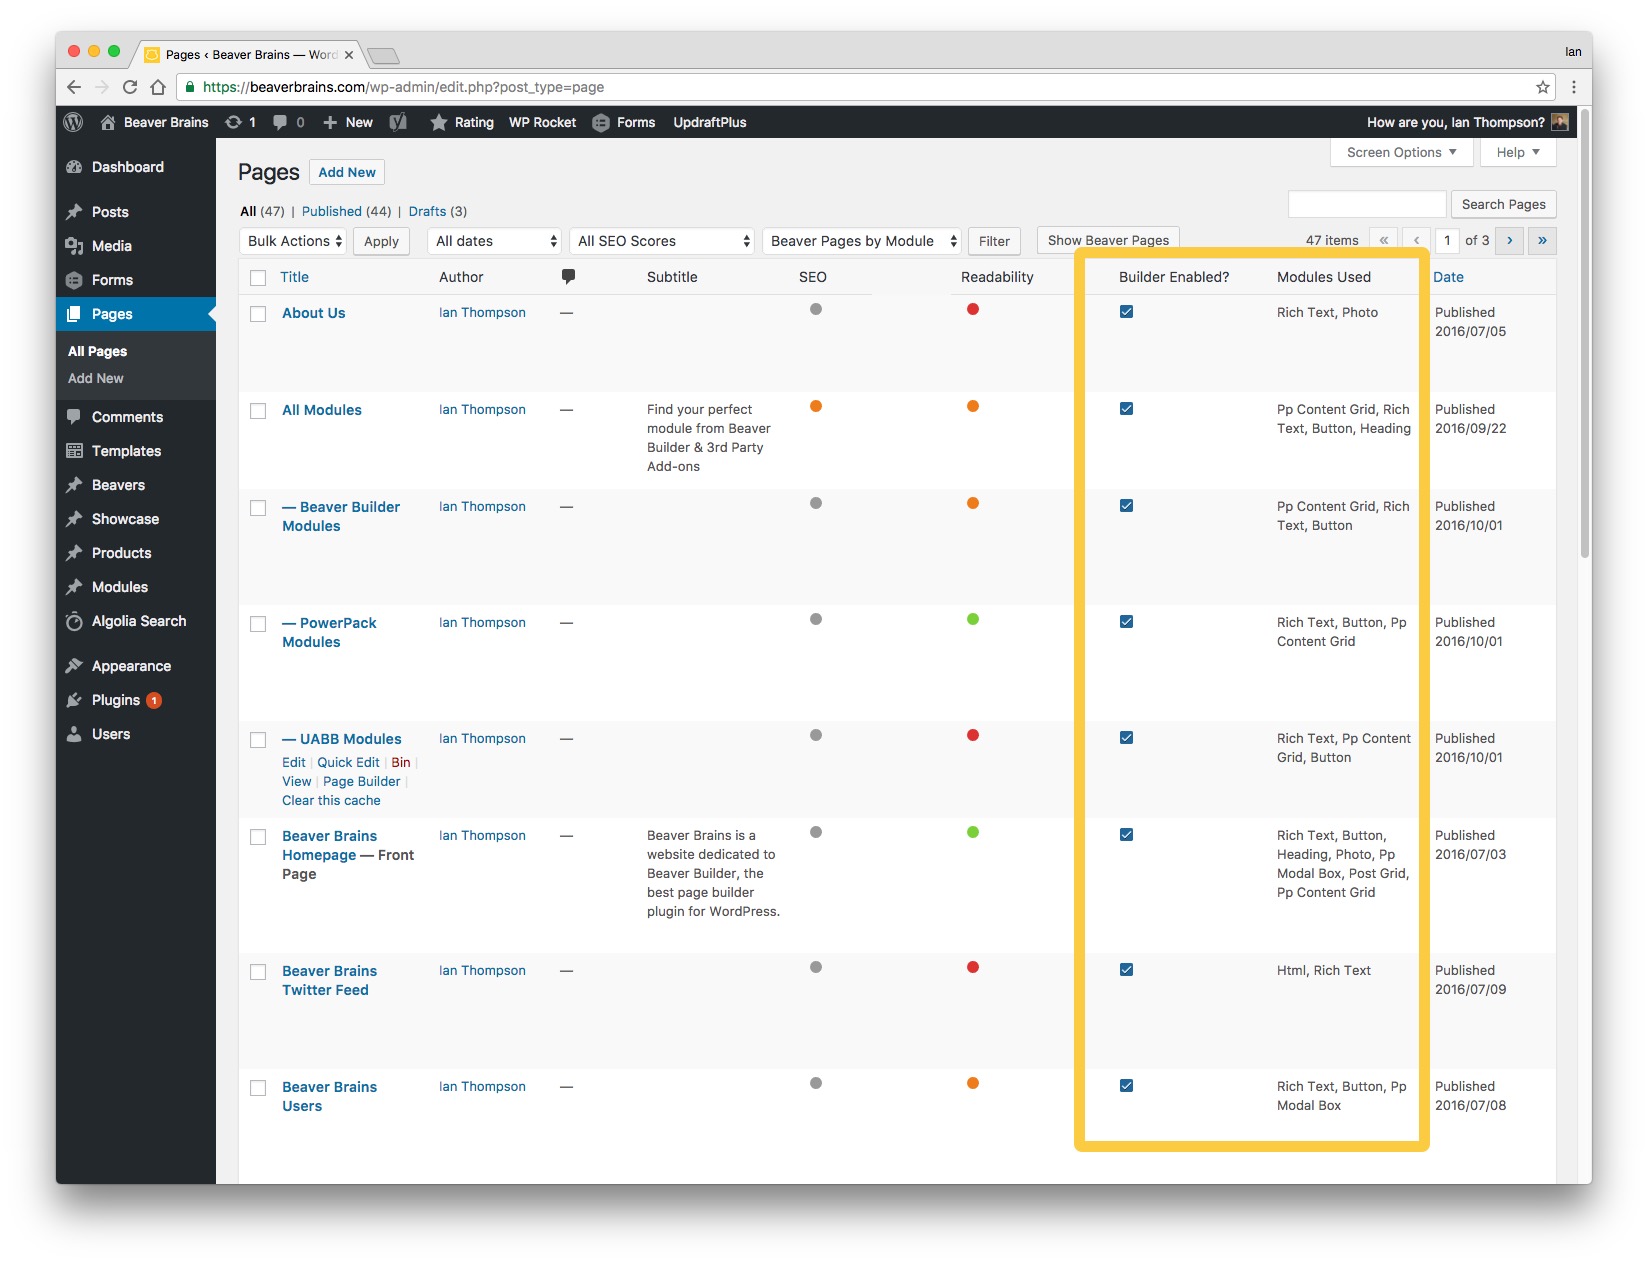Bookmark this page with the star
The image size is (1648, 1264).
coord(1543,87)
